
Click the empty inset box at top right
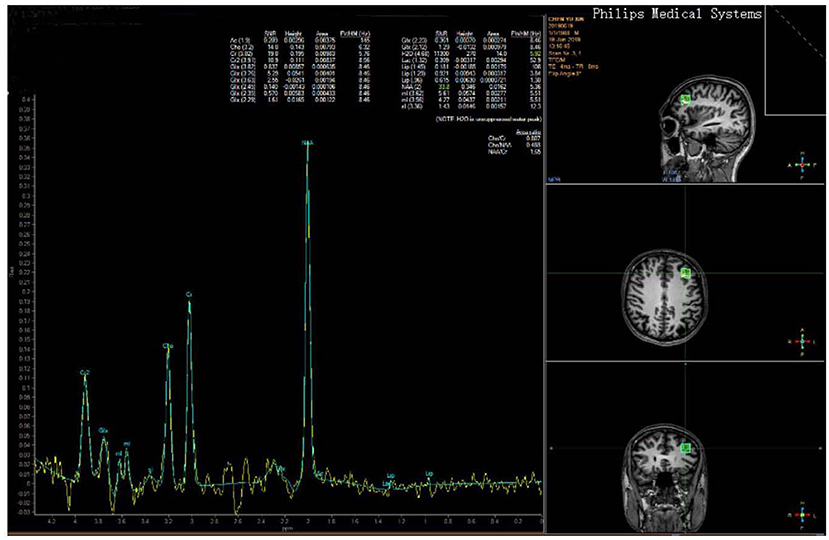pyautogui.click(x=795, y=60)
